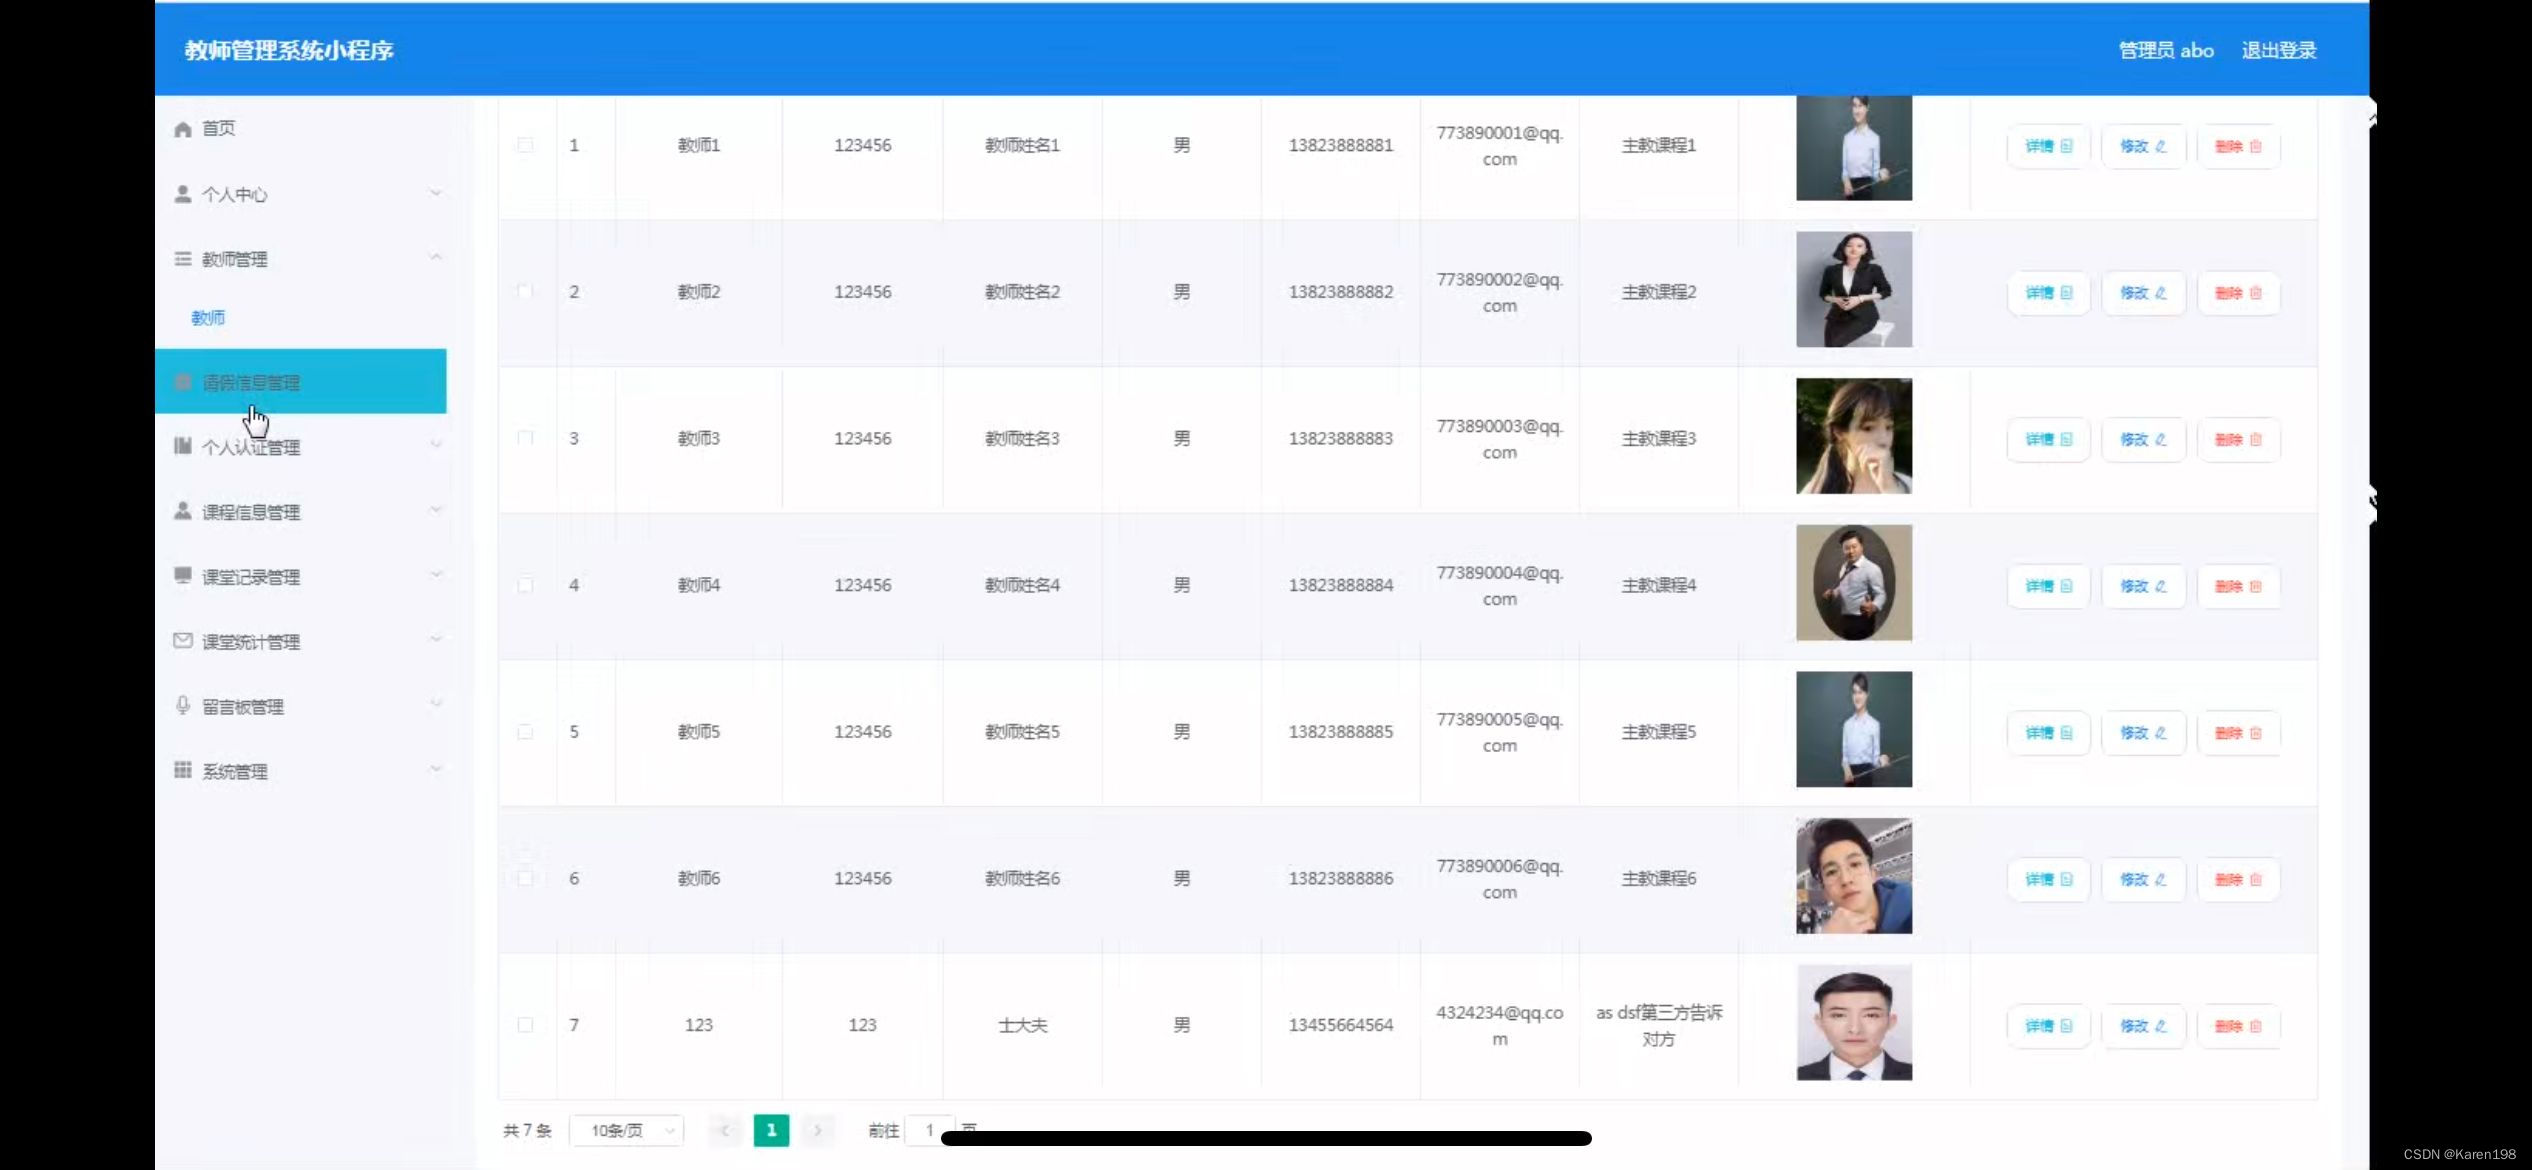Expand the 课程信息管理 chevron
Viewport: 2532px width, 1170px height.
pos(435,510)
